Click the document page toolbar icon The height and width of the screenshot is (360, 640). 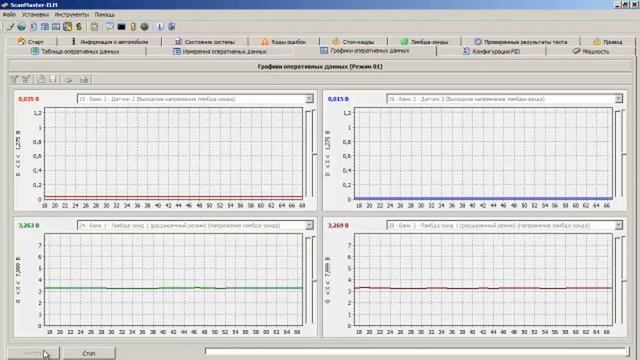click(x=33, y=27)
